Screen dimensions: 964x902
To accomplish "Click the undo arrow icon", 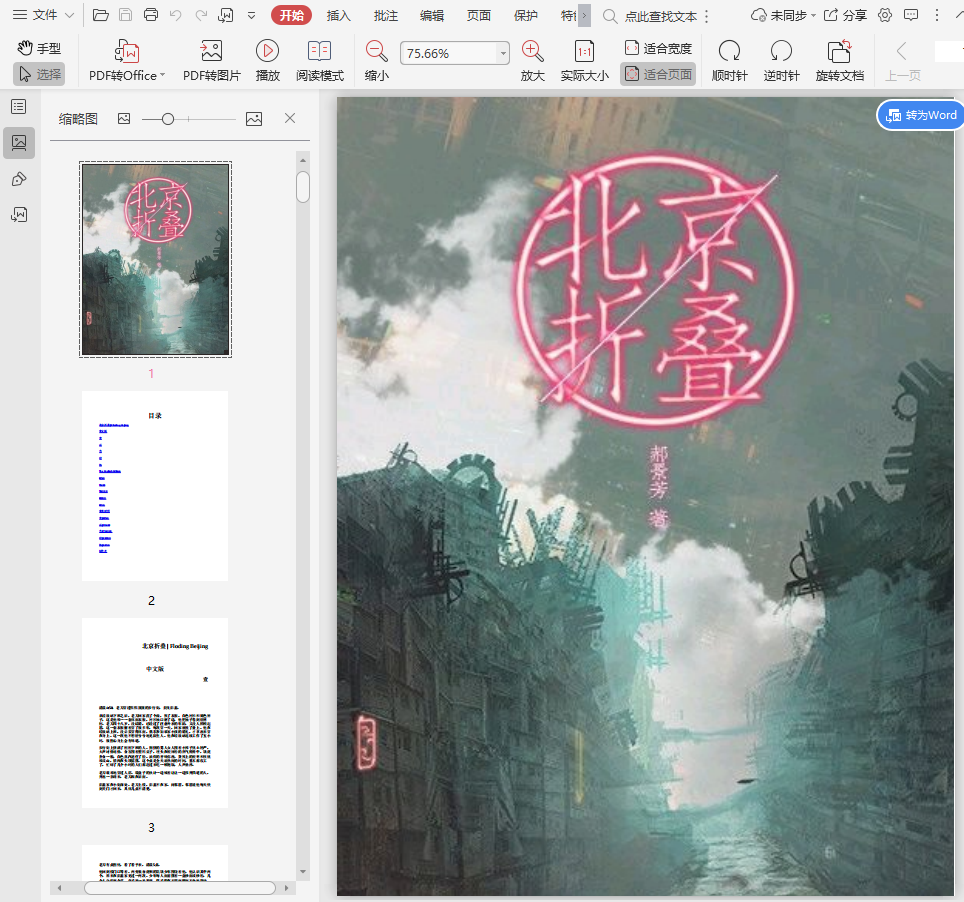I will [x=176, y=15].
